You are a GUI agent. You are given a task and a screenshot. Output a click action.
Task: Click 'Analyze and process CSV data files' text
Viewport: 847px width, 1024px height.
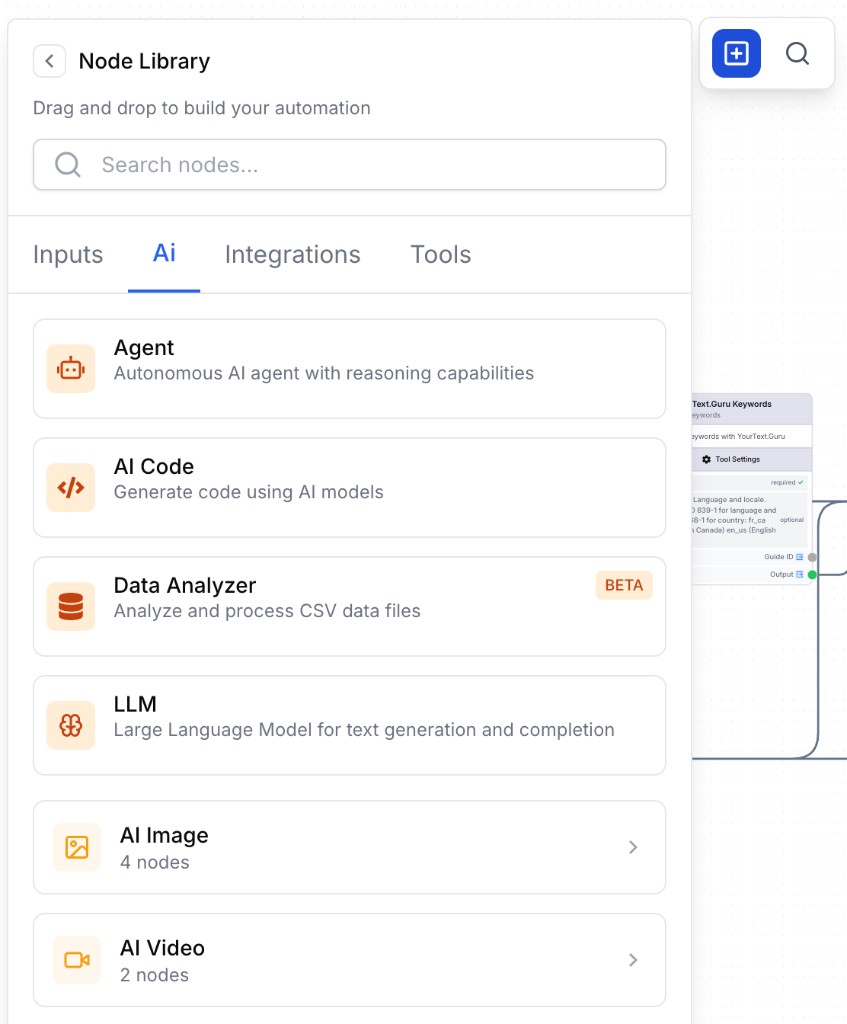click(x=267, y=611)
